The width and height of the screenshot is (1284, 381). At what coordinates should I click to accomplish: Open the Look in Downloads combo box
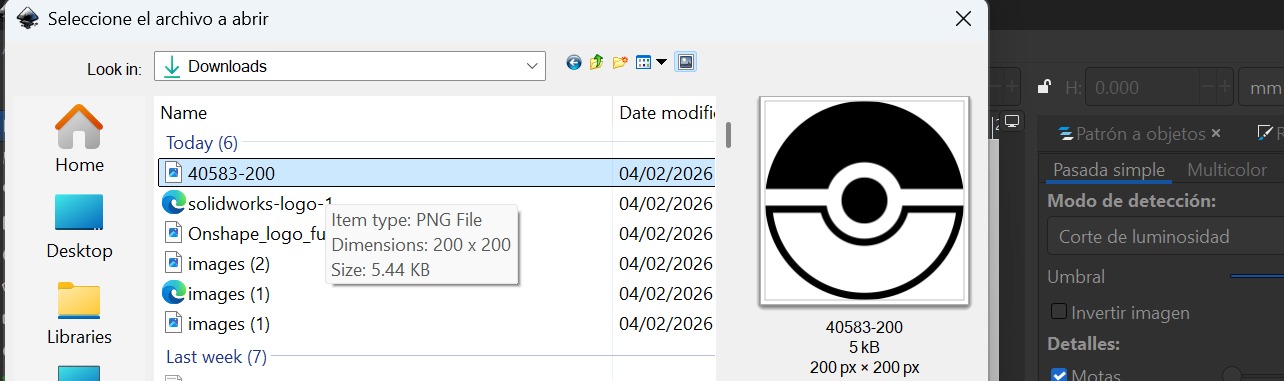pyautogui.click(x=350, y=67)
